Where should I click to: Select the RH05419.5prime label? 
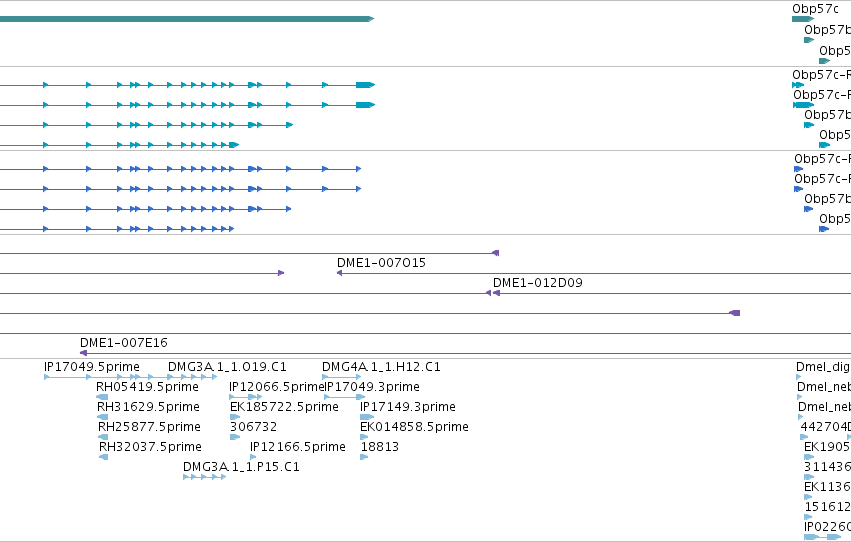click(x=147, y=387)
